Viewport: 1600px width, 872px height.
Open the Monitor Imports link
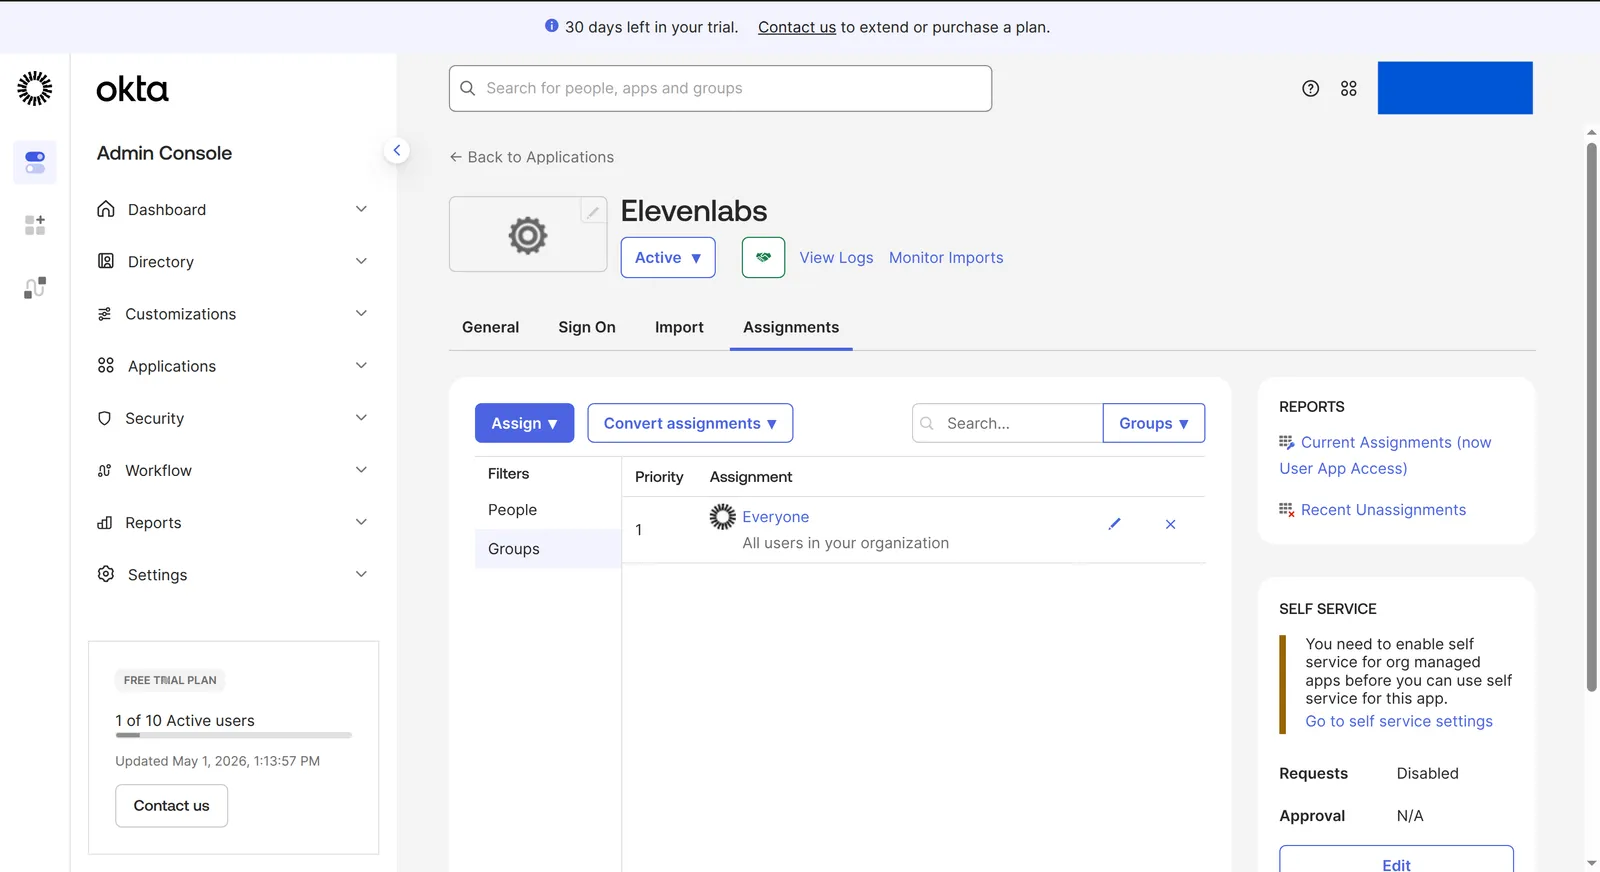pos(946,257)
